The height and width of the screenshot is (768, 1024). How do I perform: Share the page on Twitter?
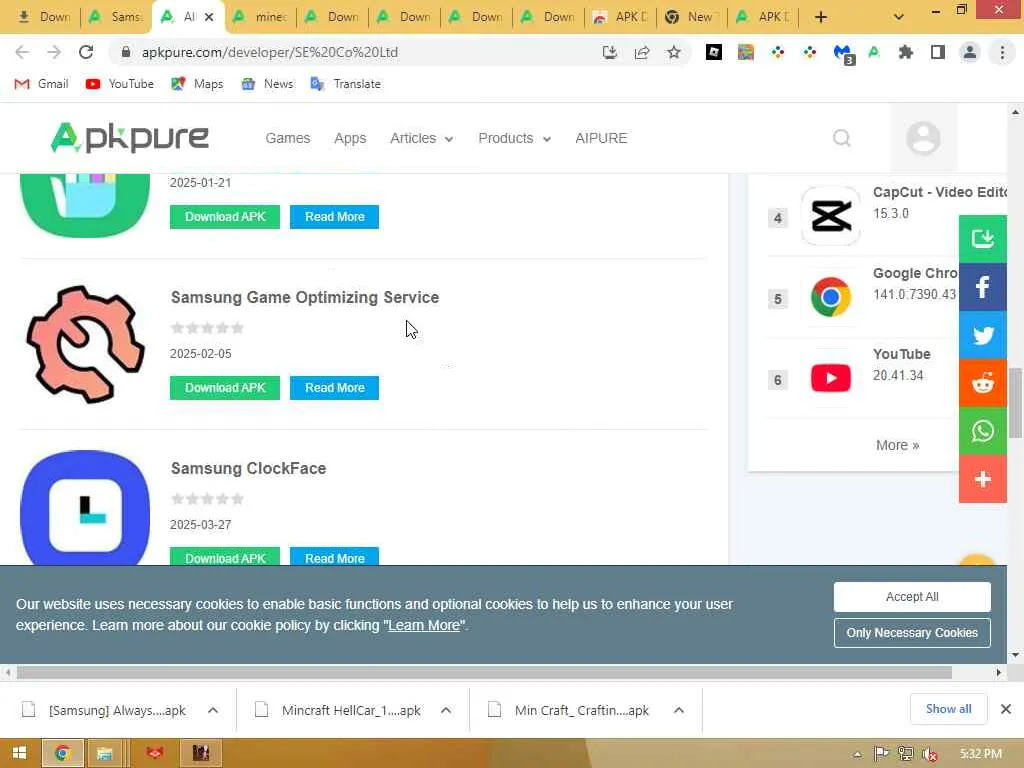click(982, 335)
